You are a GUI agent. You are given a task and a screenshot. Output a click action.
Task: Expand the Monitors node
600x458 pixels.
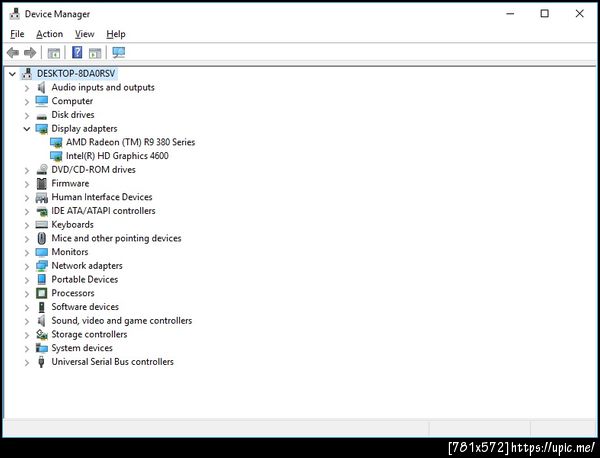26,253
